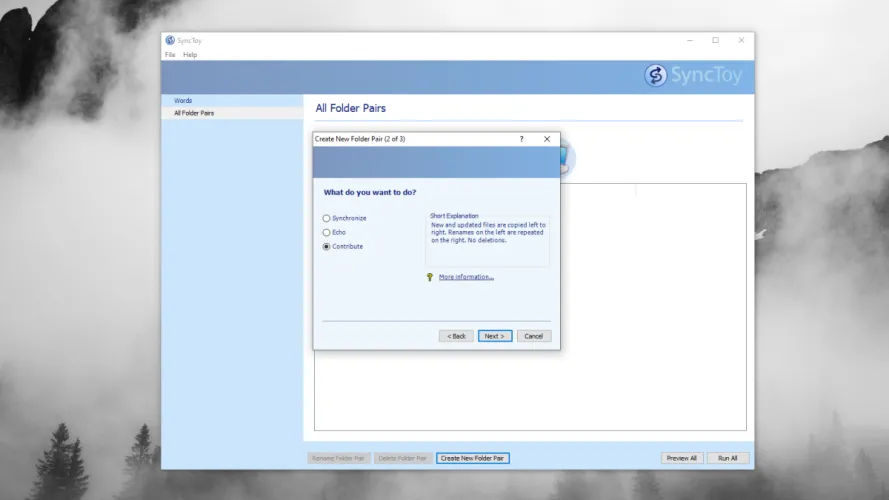Cancel the folder pair wizard
Viewport: 889px width, 500px height.
(x=533, y=336)
